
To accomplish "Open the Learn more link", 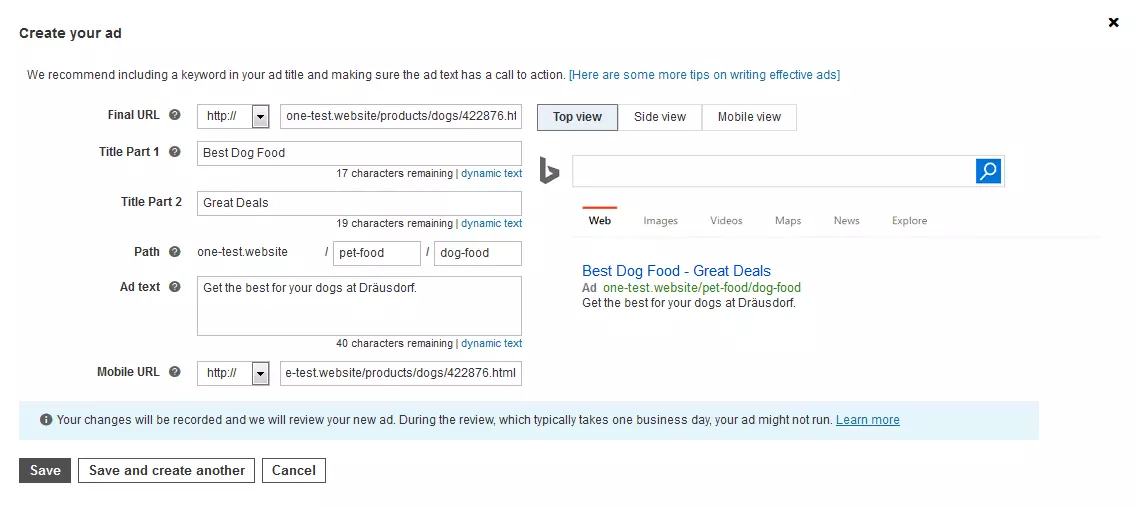I will click(x=867, y=419).
